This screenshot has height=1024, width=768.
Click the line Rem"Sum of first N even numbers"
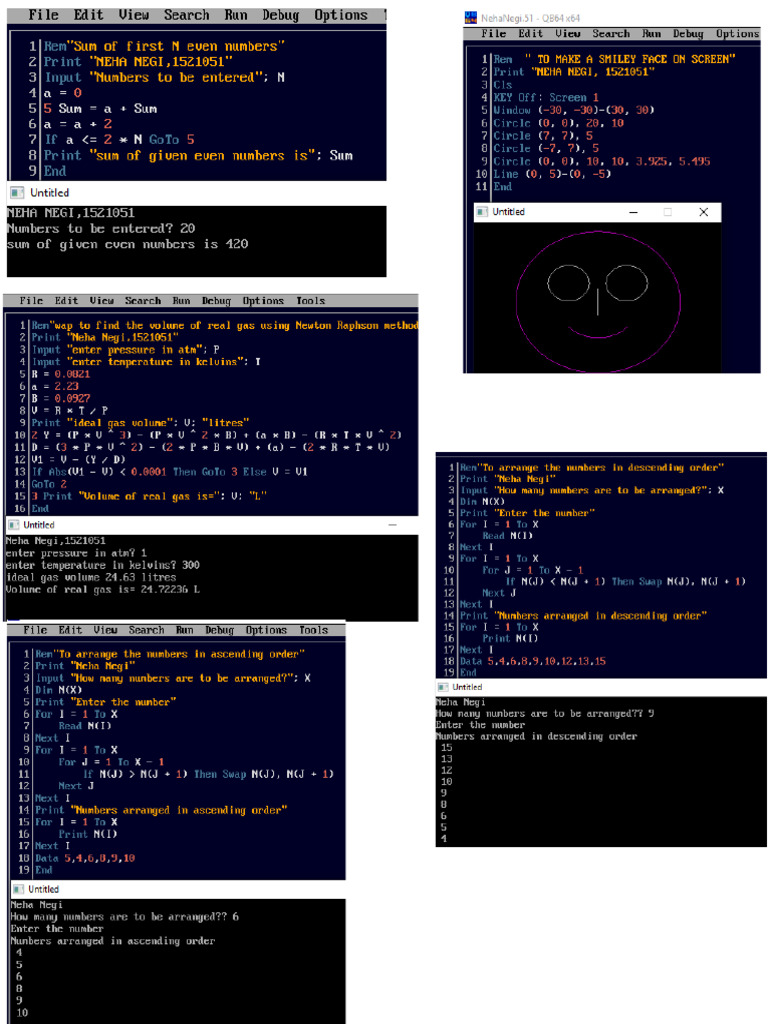(165, 46)
